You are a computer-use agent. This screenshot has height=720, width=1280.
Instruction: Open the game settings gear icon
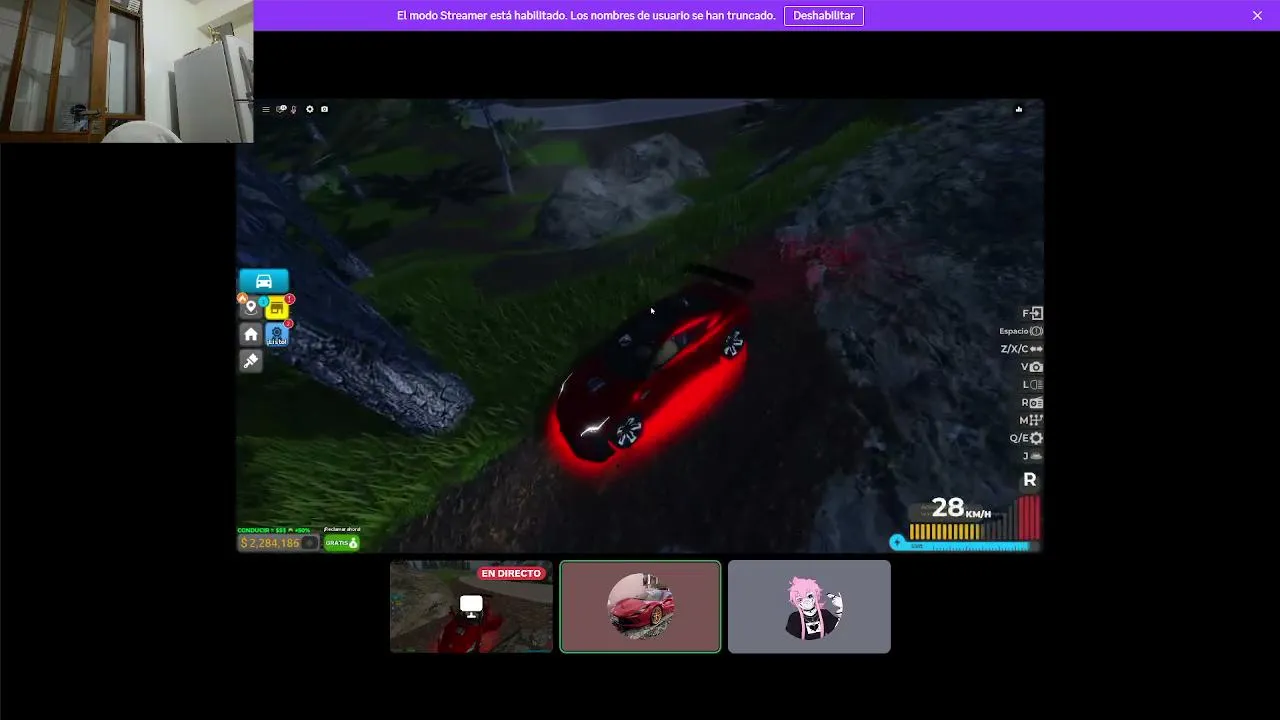coord(309,109)
